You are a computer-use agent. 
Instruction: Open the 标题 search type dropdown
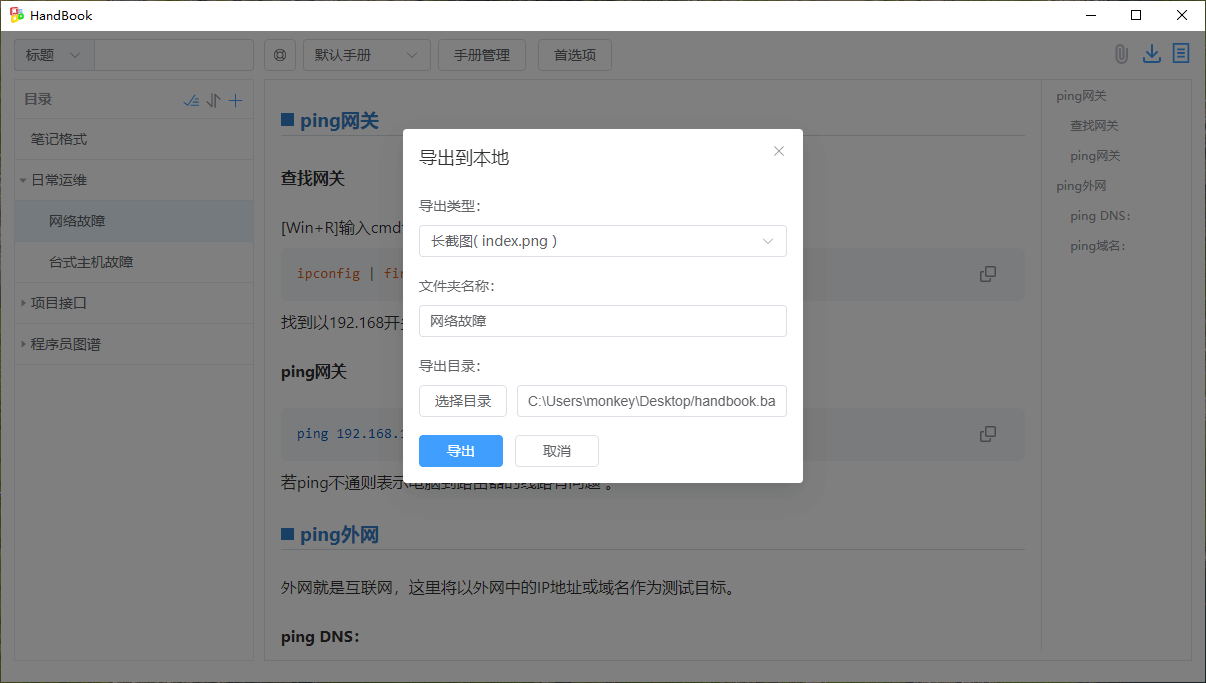click(x=54, y=55)
